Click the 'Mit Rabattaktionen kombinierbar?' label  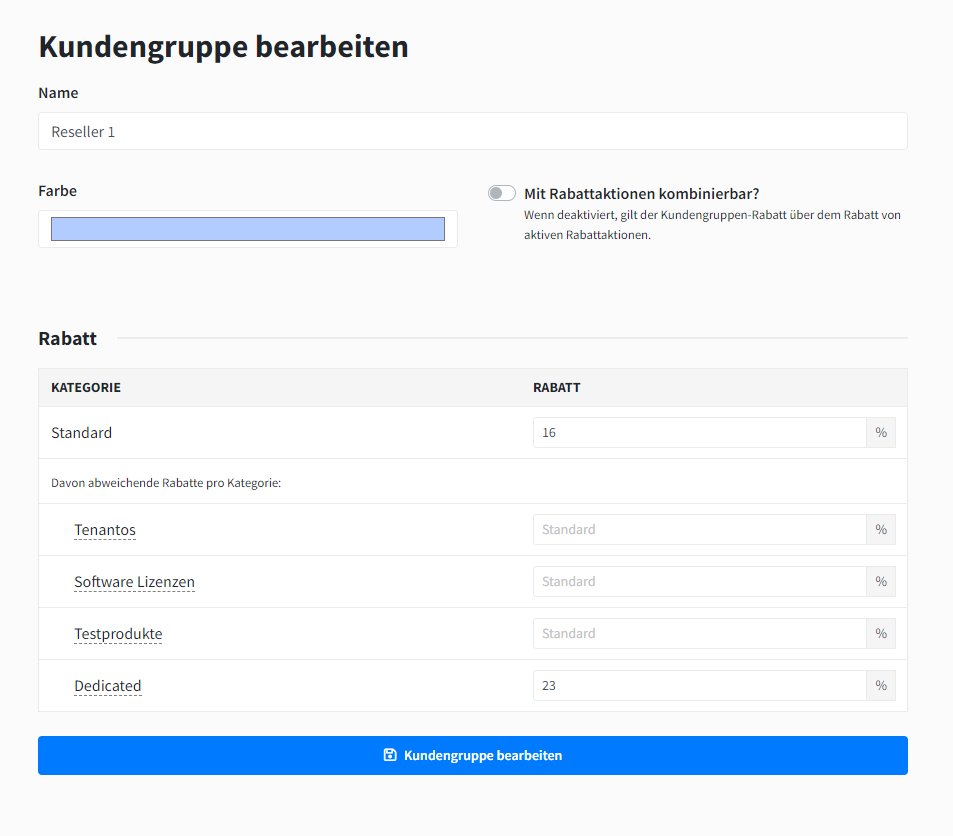(x=641, y=194)
